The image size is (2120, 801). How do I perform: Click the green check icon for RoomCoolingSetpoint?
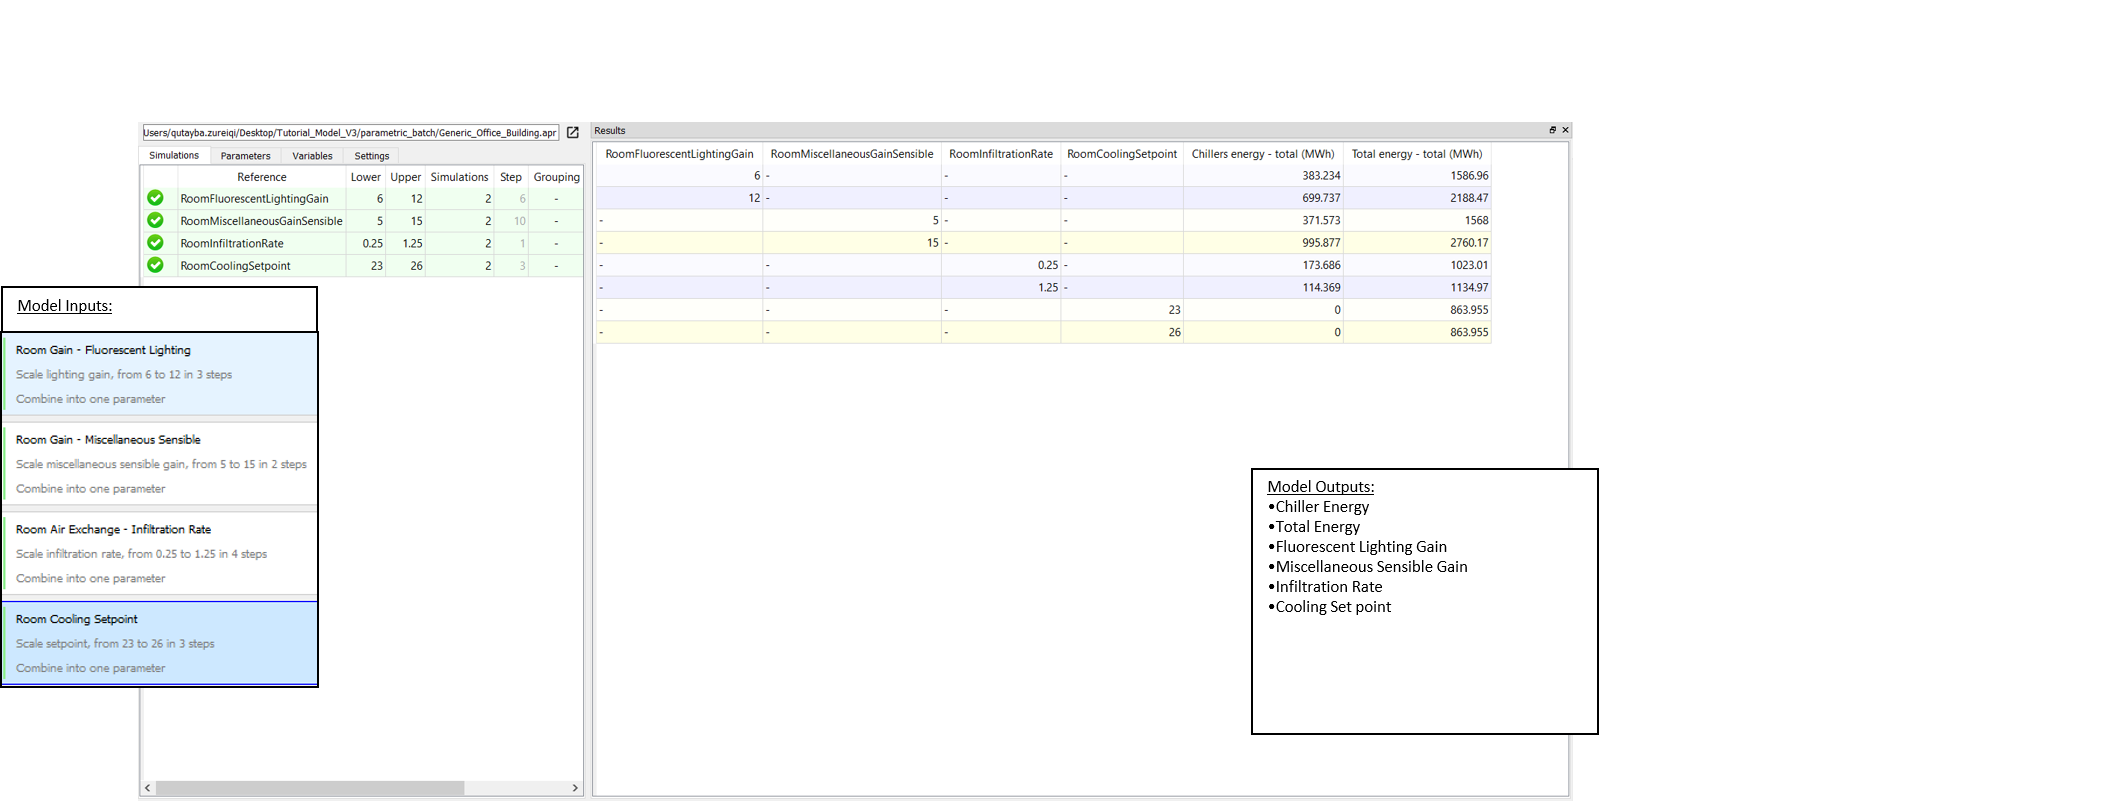tap(155, 265)
